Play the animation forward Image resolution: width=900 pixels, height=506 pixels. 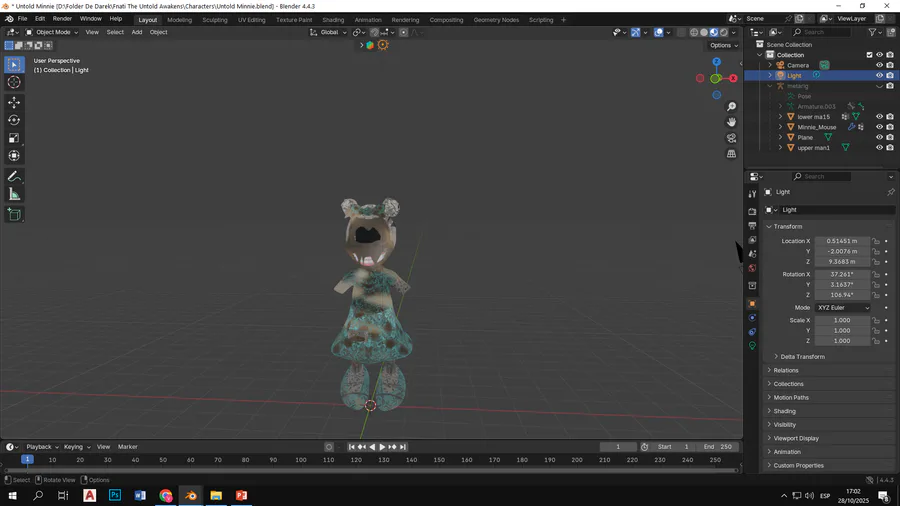pos(382,447)
